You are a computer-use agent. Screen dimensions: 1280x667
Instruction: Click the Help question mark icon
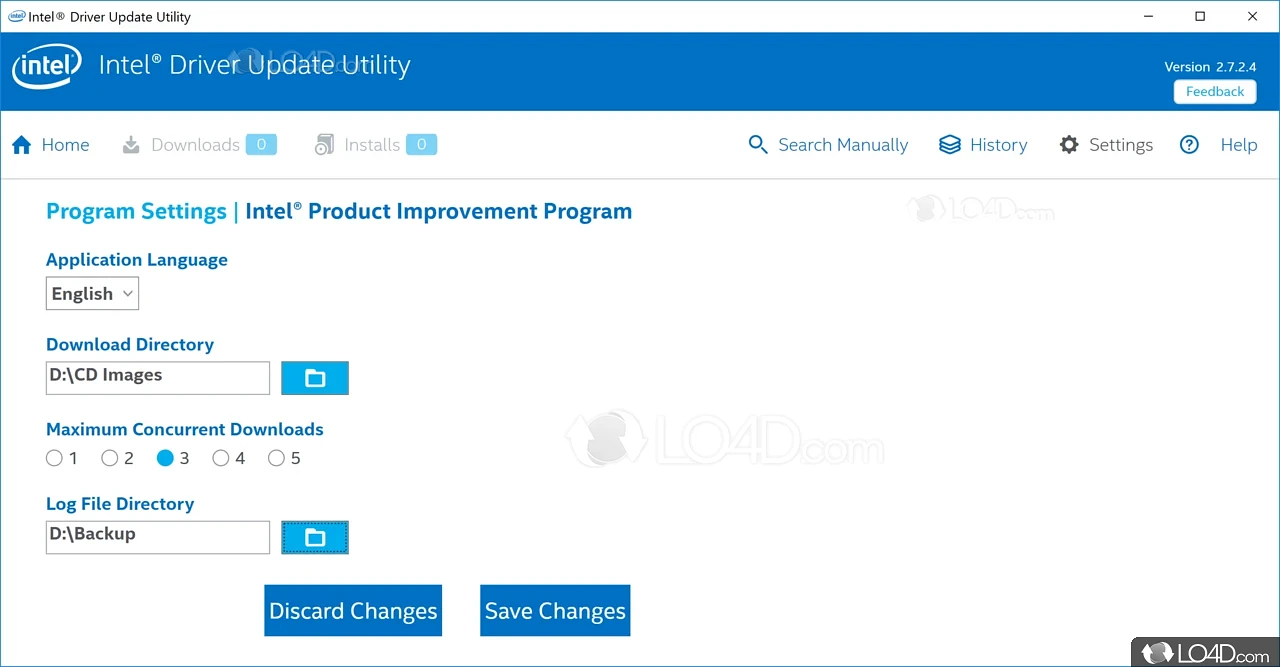pyautogui.click(x=1189, y=145)
